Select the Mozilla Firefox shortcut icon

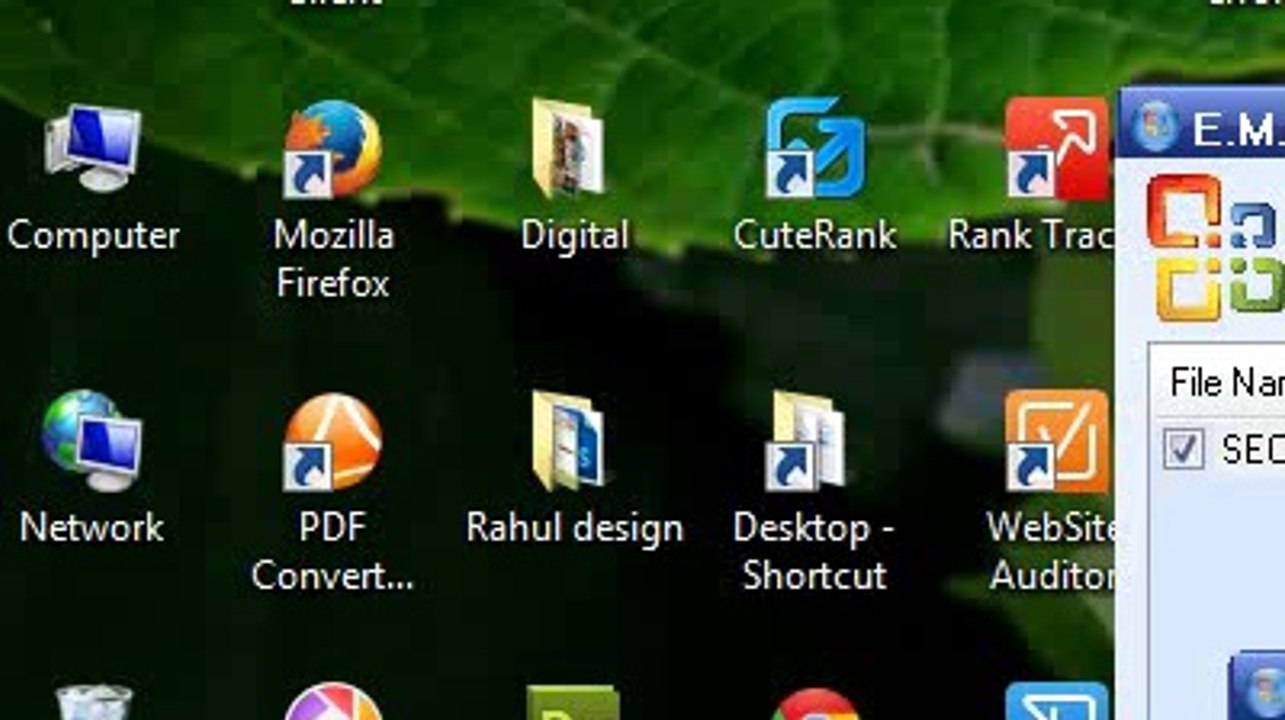(x=333, y=148)
